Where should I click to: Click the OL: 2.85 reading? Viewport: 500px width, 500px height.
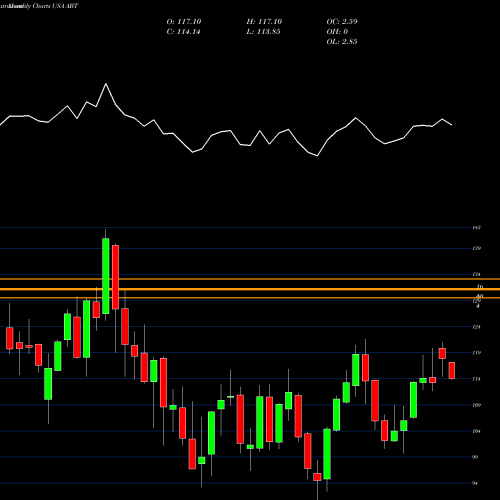342,42
